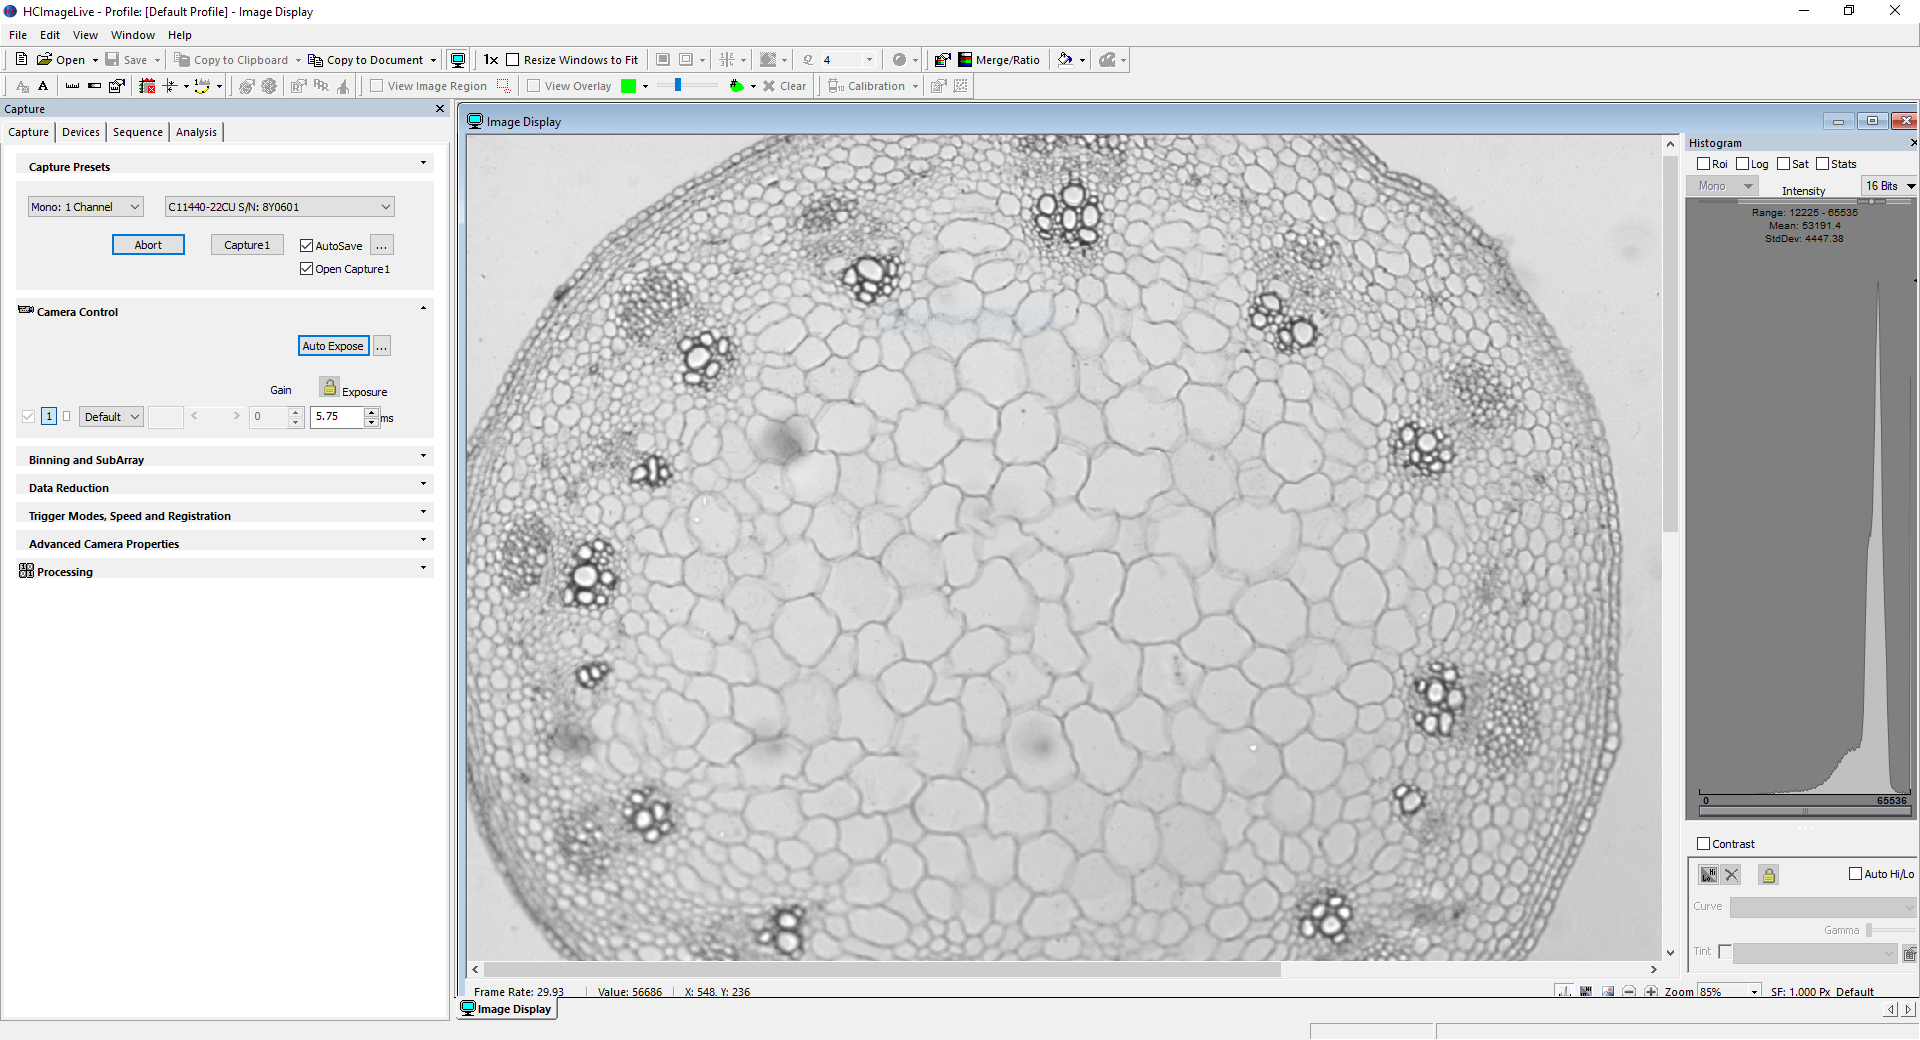Click the Auto Expose button
Screen dimensions: 1920x1040
coord(333,346)
